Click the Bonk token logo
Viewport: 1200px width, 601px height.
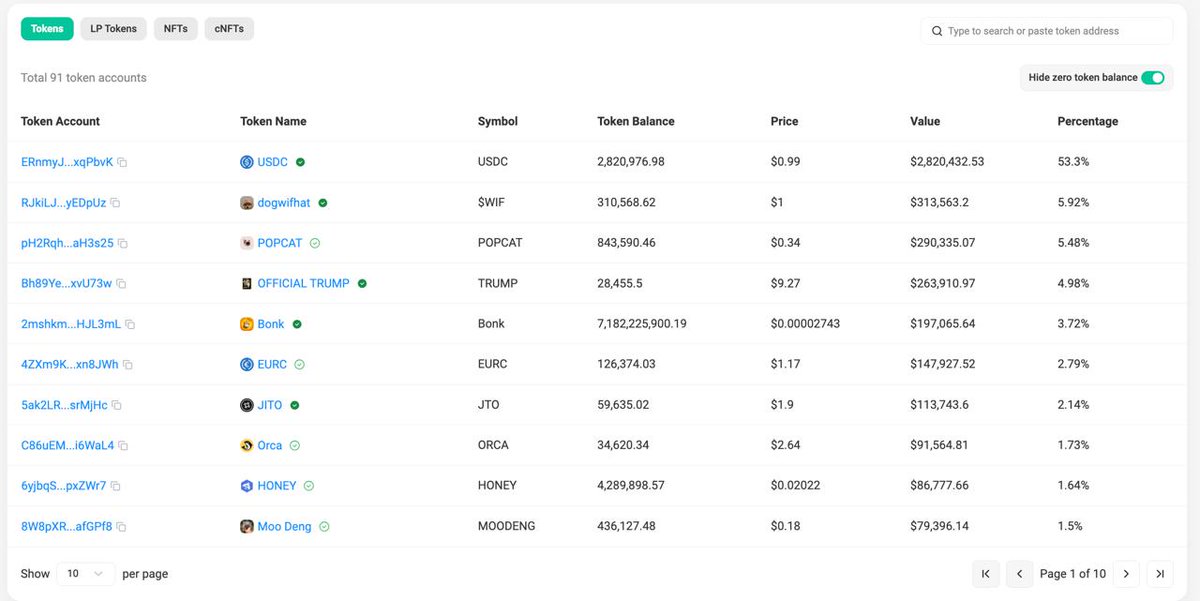(x=247, y=324)
